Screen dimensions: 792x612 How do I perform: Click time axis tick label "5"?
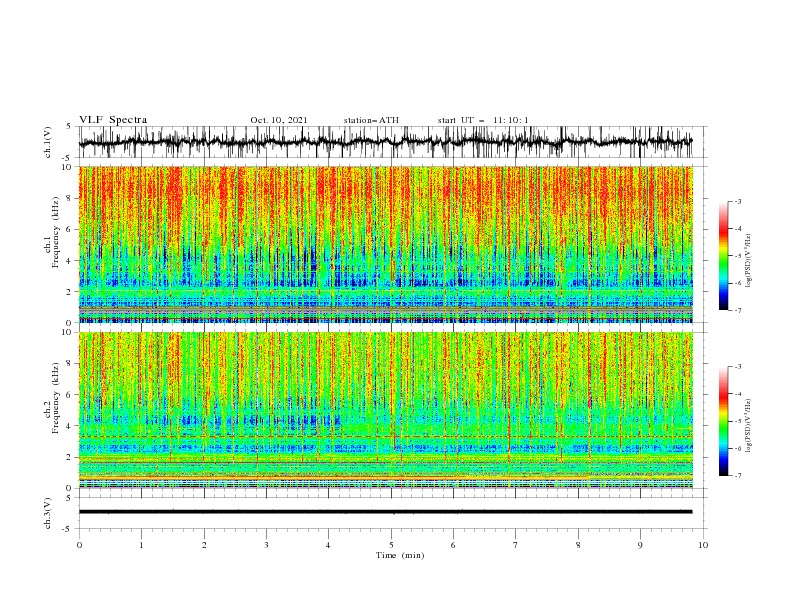tap(391, 545)
